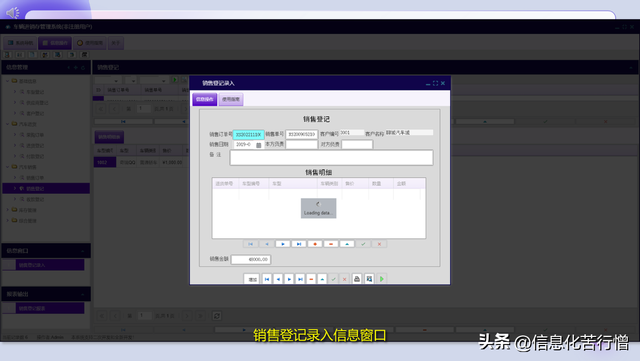Viewport: 640px width, 361px height.
Task: Open second filter dropdown in 销售登记 panel
Action: (x=133, y=80)
